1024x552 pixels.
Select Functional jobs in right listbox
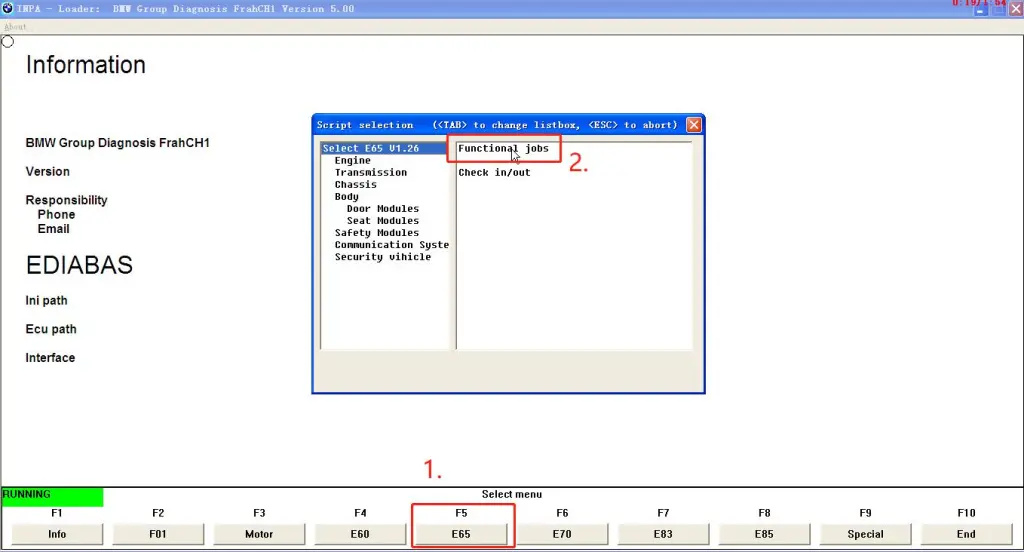pyautogui.click(x=504, y=148)
